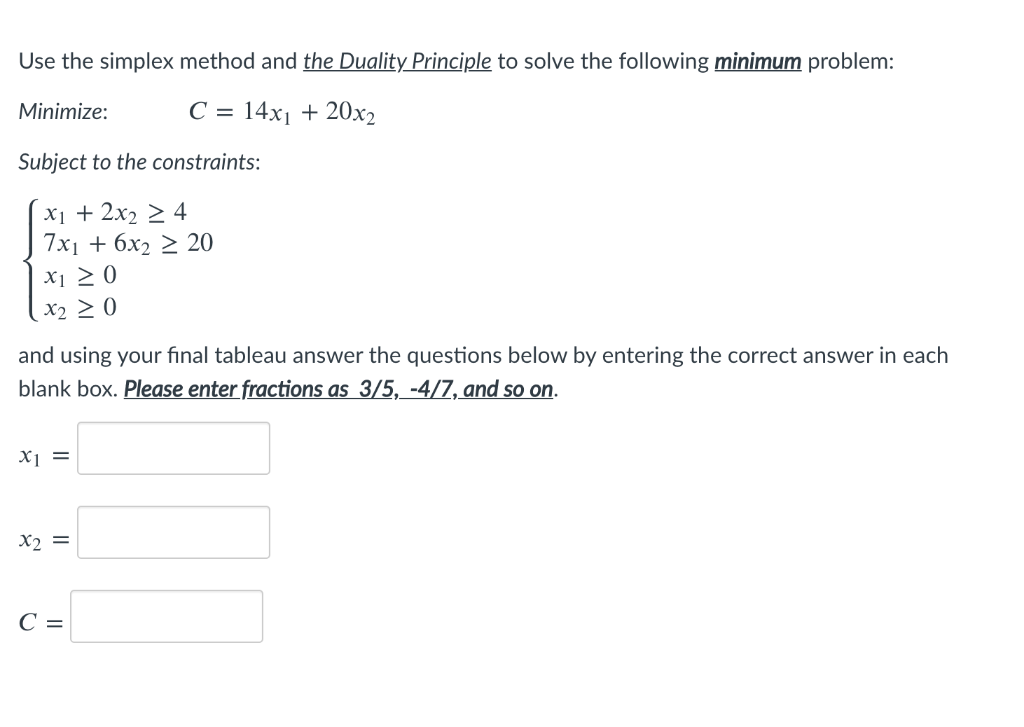1024x727 pixels.
Task: Click the constraint x2 ≥ 0
Action: click(78, 307)
